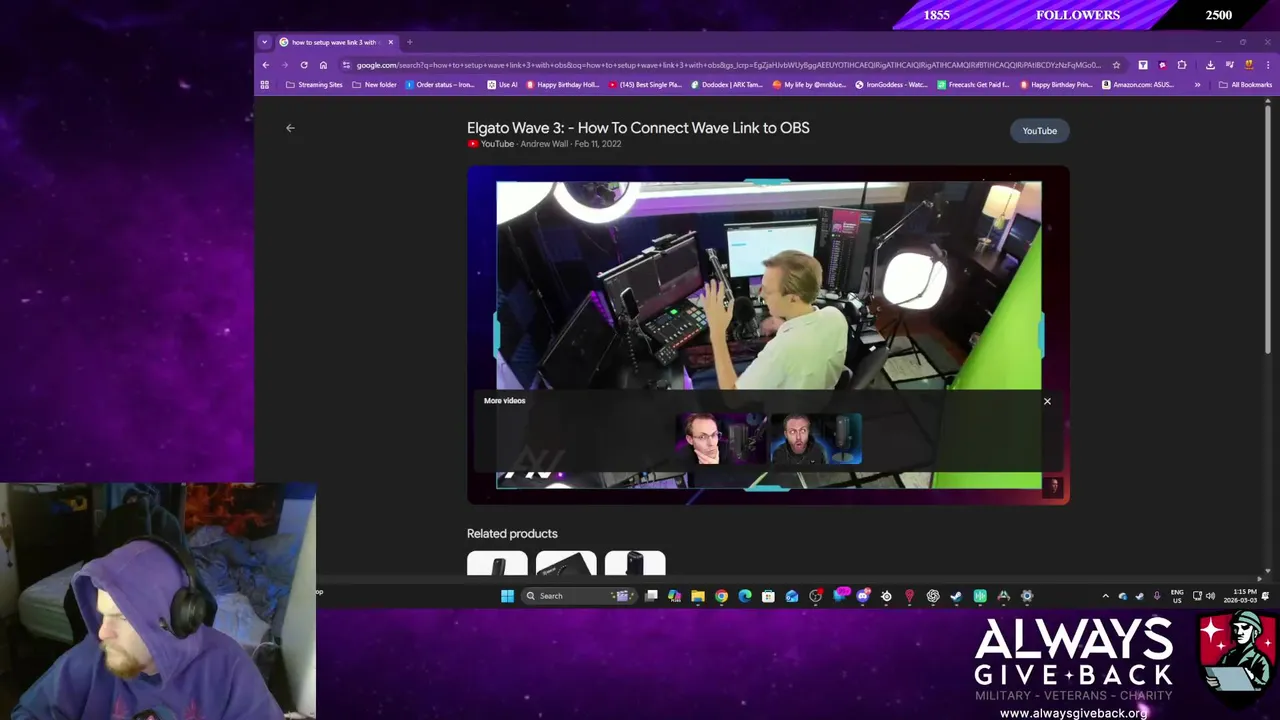Screen dimensions: 1280x720
Task: Open the Streaming Sites bookmark folder
Action: 314,85
